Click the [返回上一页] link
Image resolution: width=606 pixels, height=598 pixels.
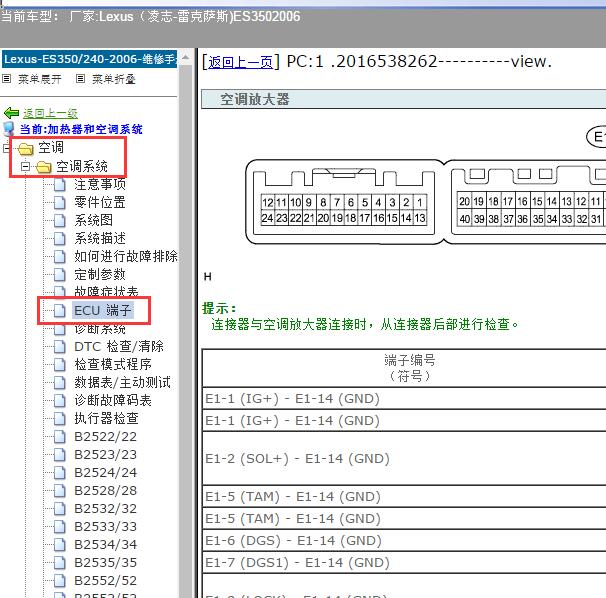pos(240,62)
